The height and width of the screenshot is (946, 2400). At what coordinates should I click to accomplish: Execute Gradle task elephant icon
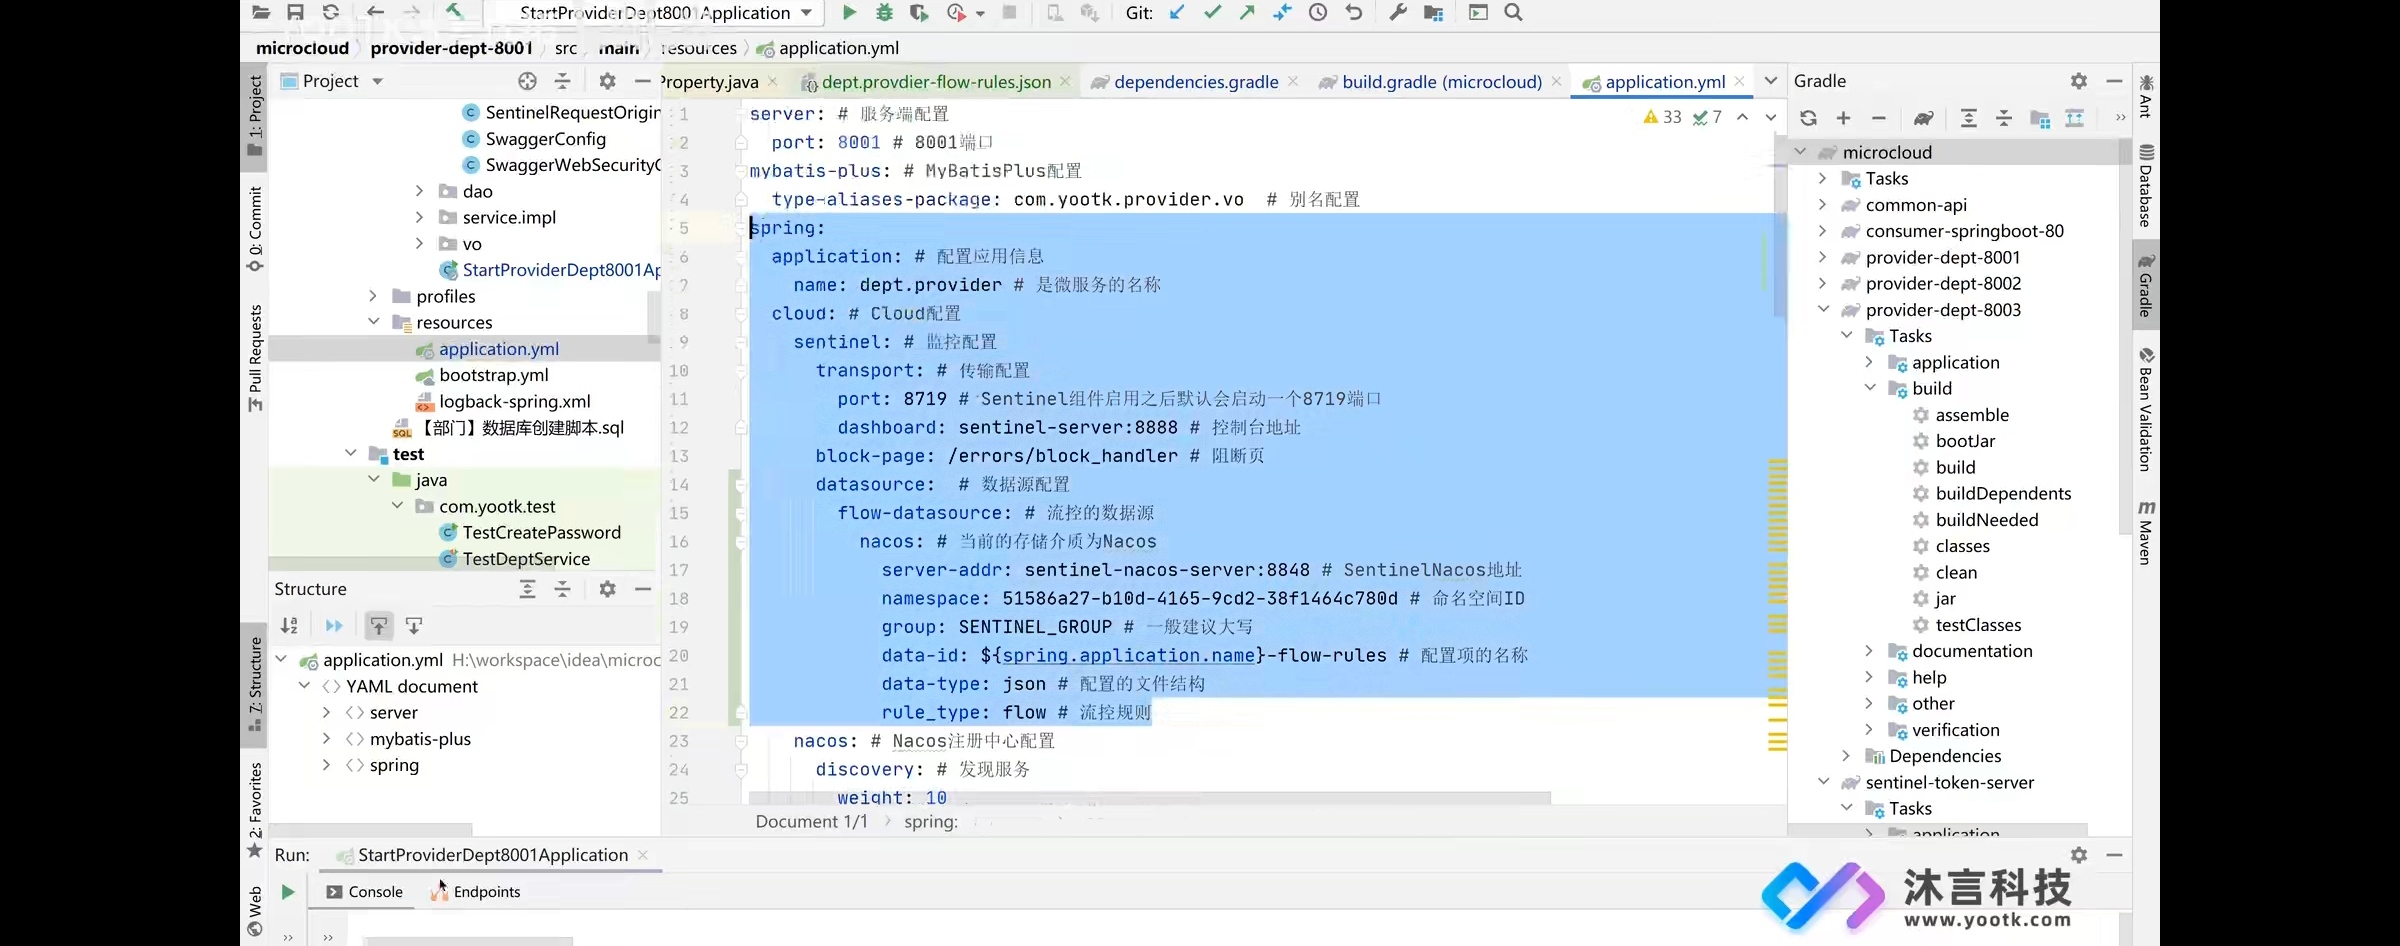click(x=1923, y=118)
